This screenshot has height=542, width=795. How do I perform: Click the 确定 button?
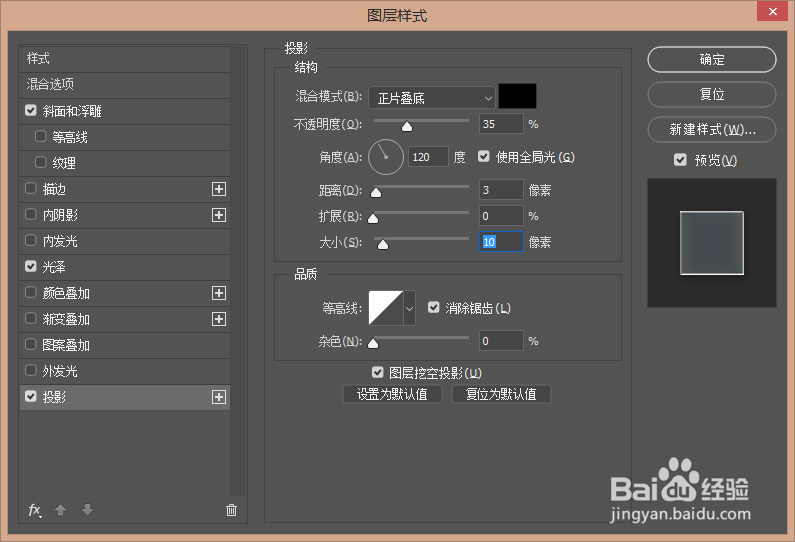coord(712,59)
